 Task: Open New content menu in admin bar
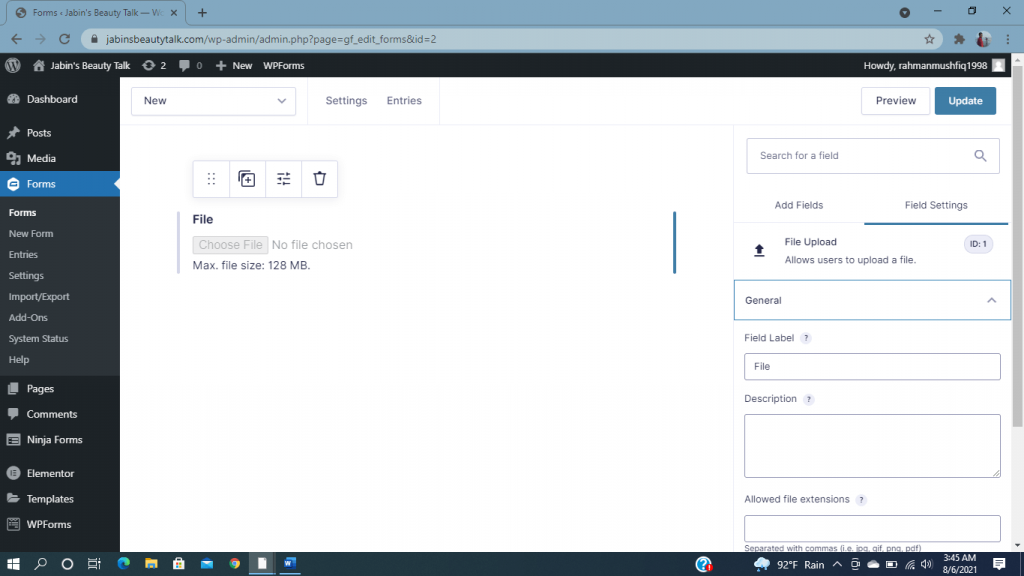coord(234,65)
